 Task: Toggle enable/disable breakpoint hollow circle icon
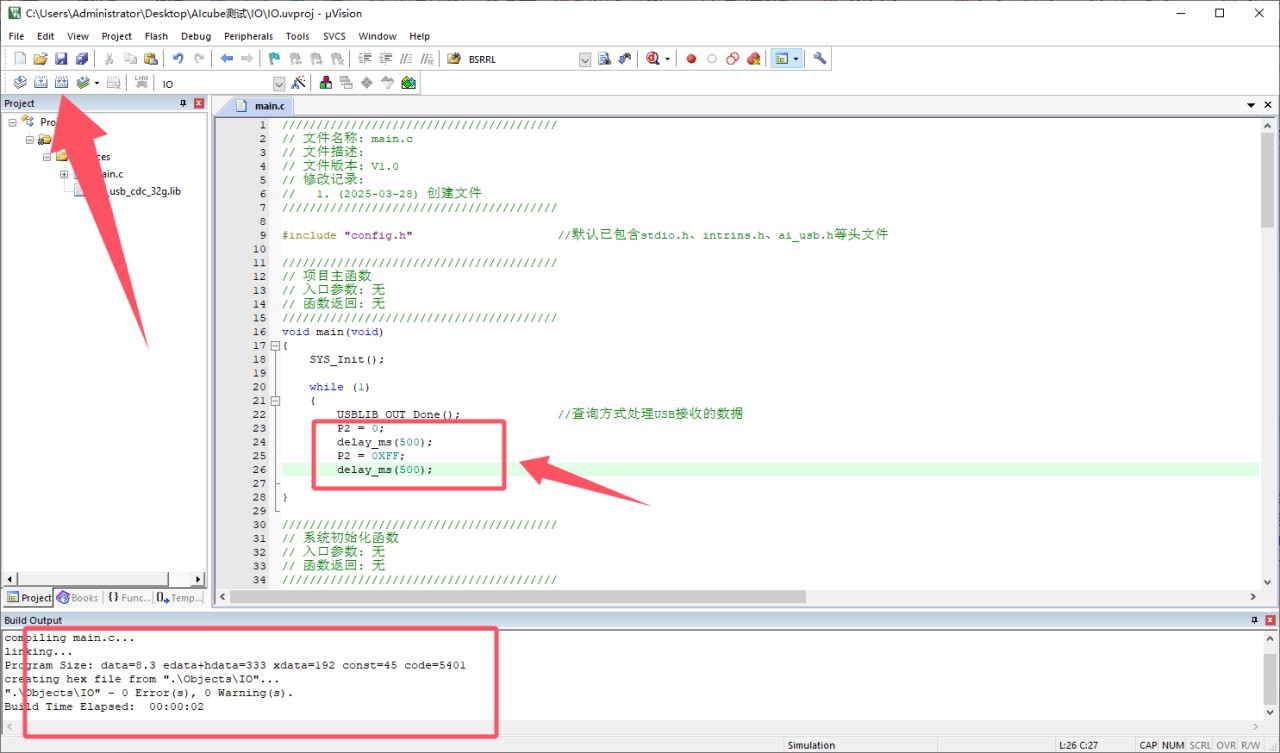712,59
